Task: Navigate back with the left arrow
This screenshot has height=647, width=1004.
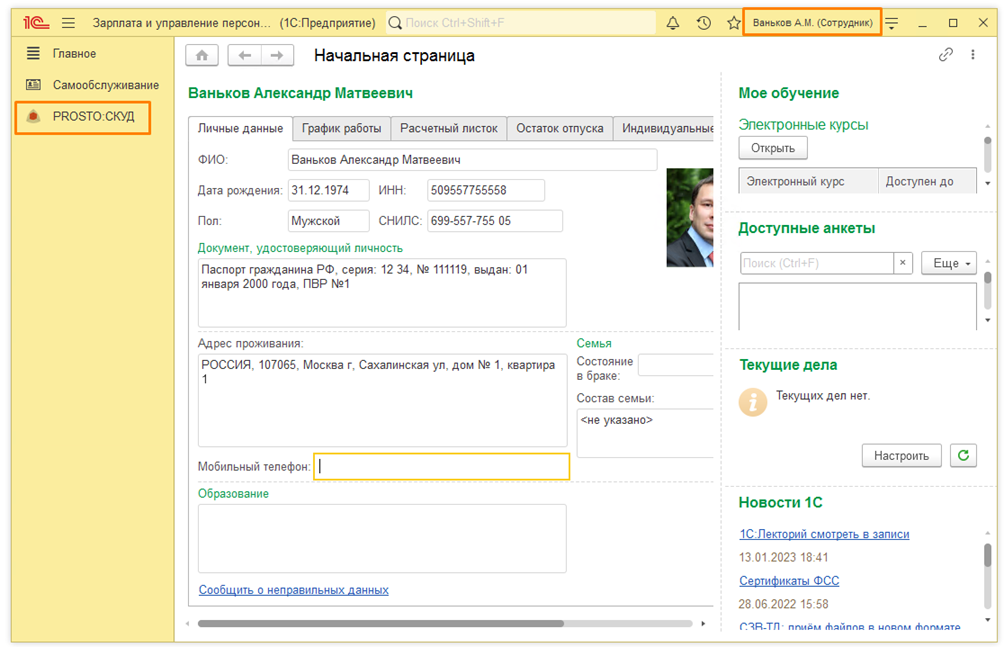Action: 245,56
